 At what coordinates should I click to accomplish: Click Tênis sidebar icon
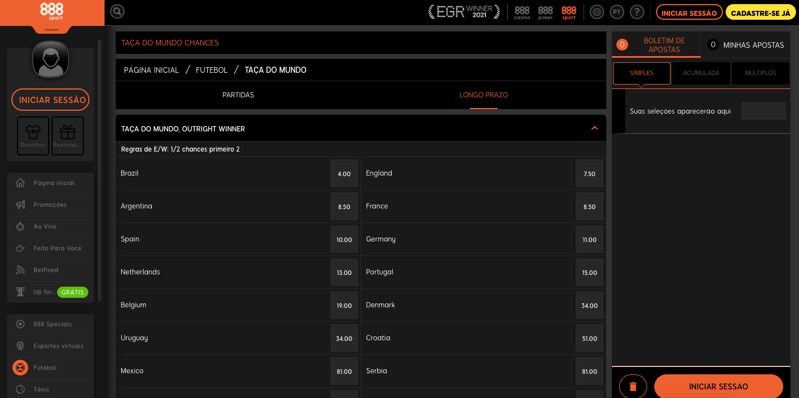coord(20,389)
